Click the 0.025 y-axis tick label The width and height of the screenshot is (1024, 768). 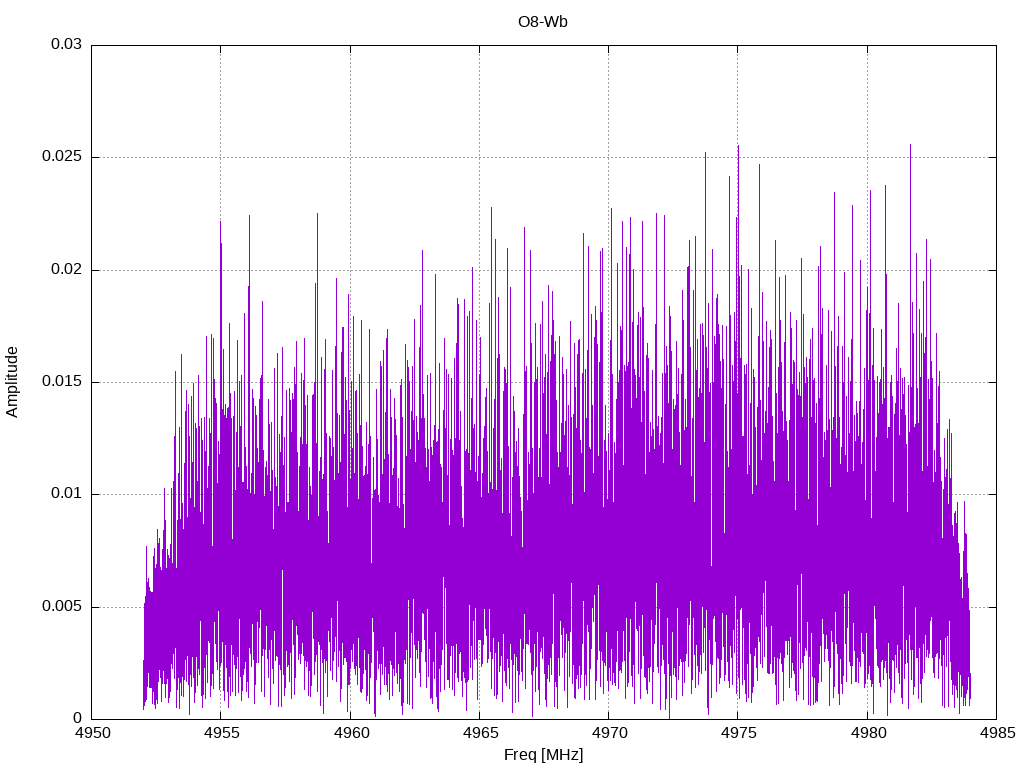[x=62, y=157]
